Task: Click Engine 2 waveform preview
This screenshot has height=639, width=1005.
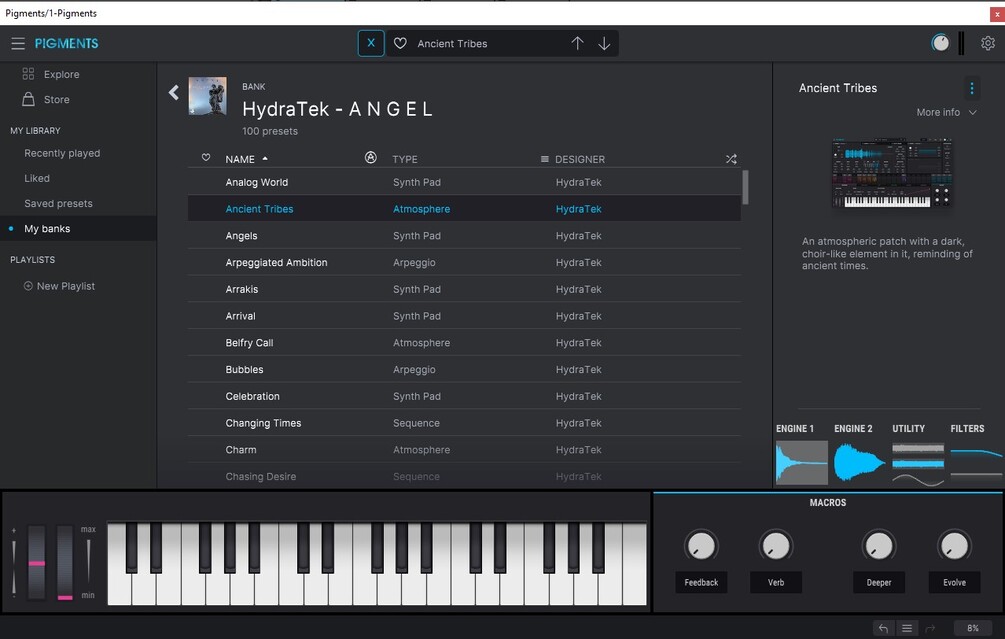Action: [x=860, y=462]
